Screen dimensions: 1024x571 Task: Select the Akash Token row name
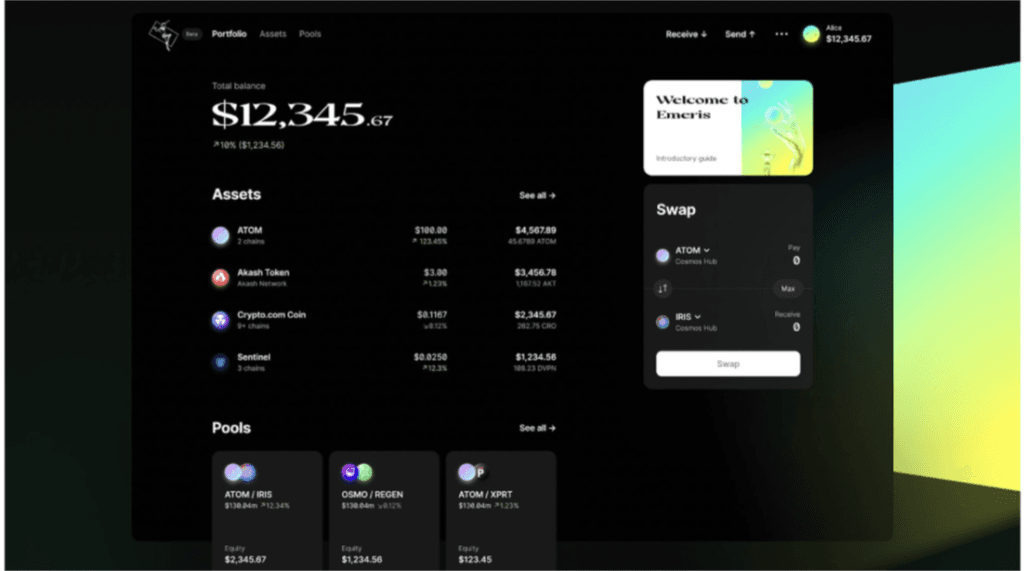[263, 272]
